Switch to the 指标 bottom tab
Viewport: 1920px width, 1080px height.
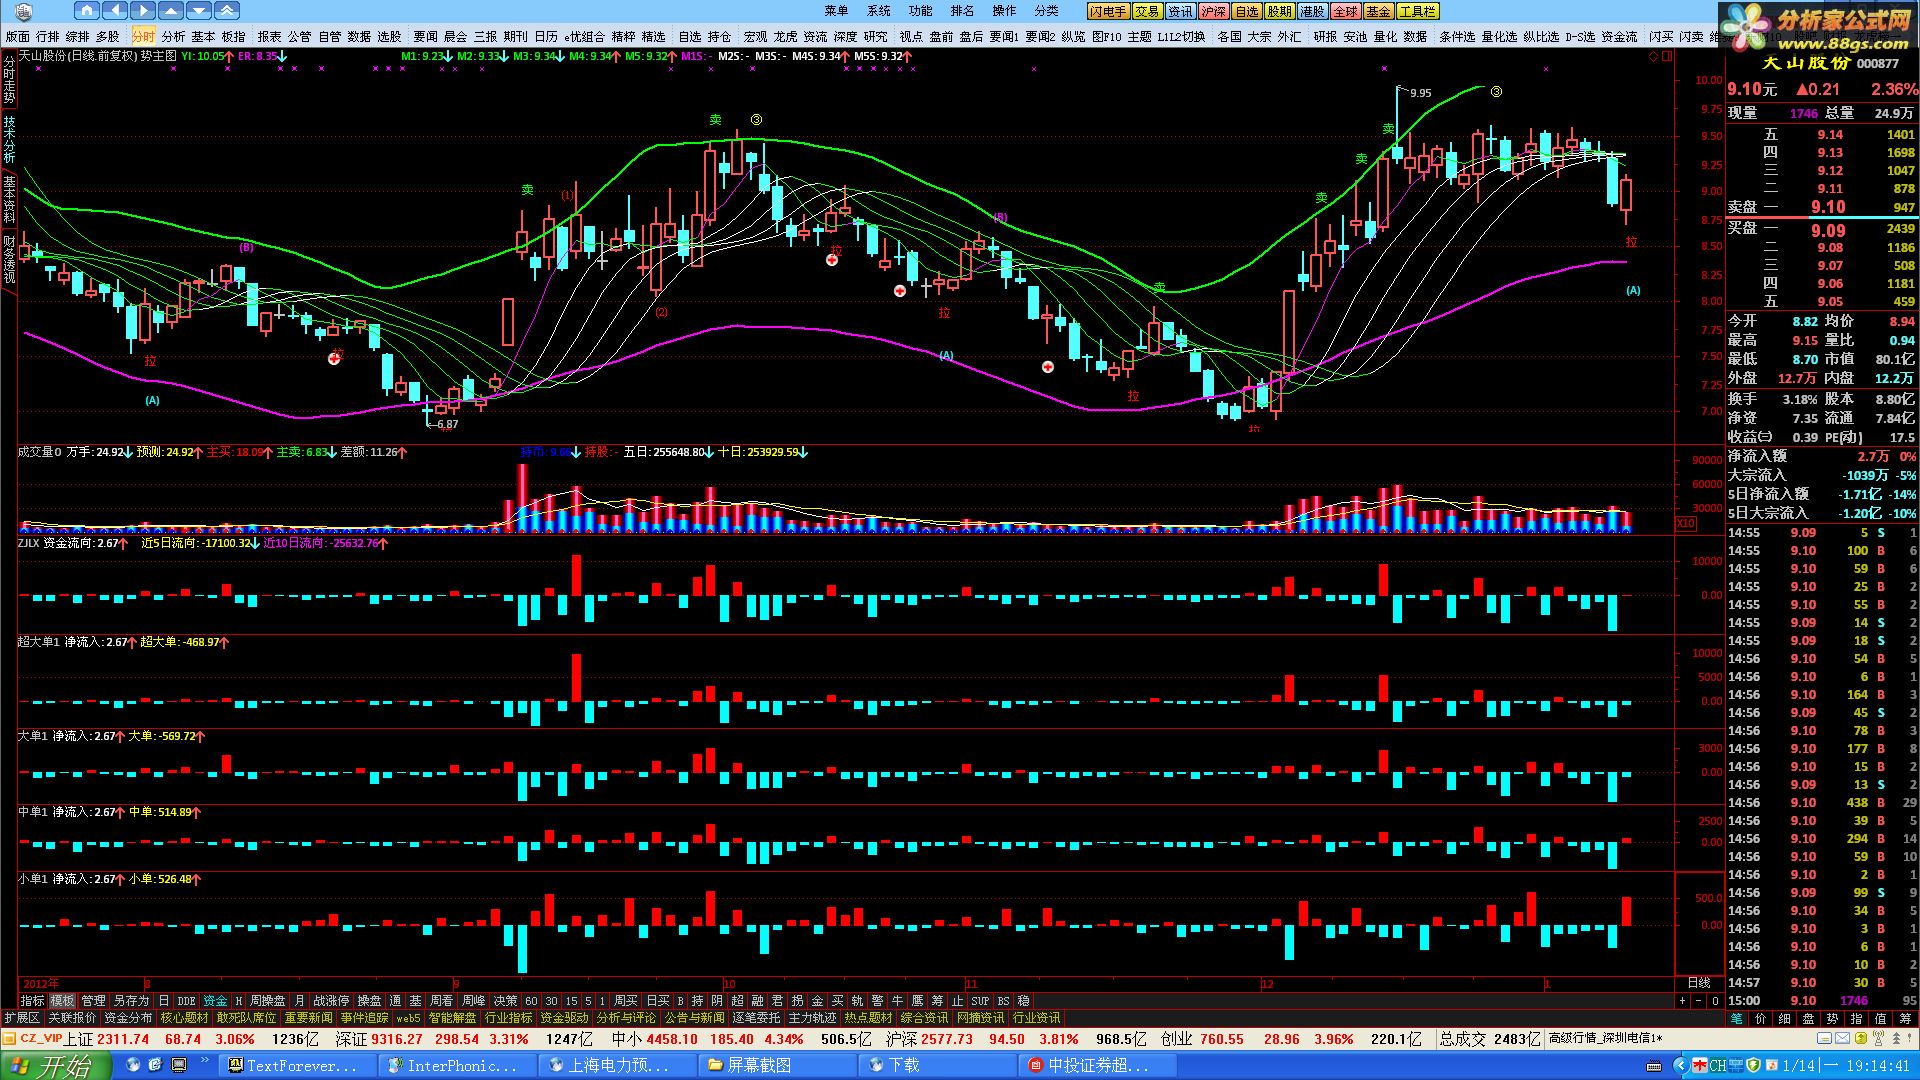pyautogui.click(x=32, y=1000)
